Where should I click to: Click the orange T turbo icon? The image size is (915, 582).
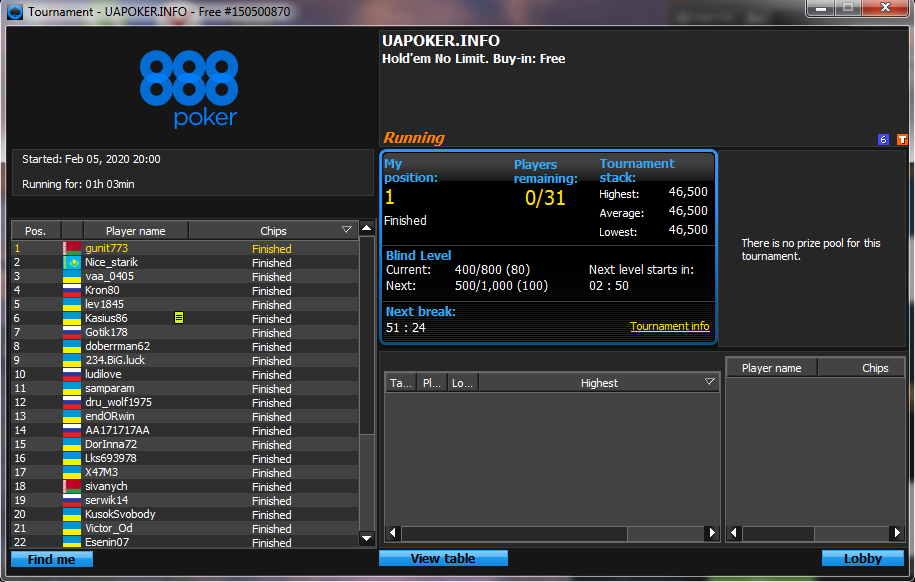(x=902, y=140)
